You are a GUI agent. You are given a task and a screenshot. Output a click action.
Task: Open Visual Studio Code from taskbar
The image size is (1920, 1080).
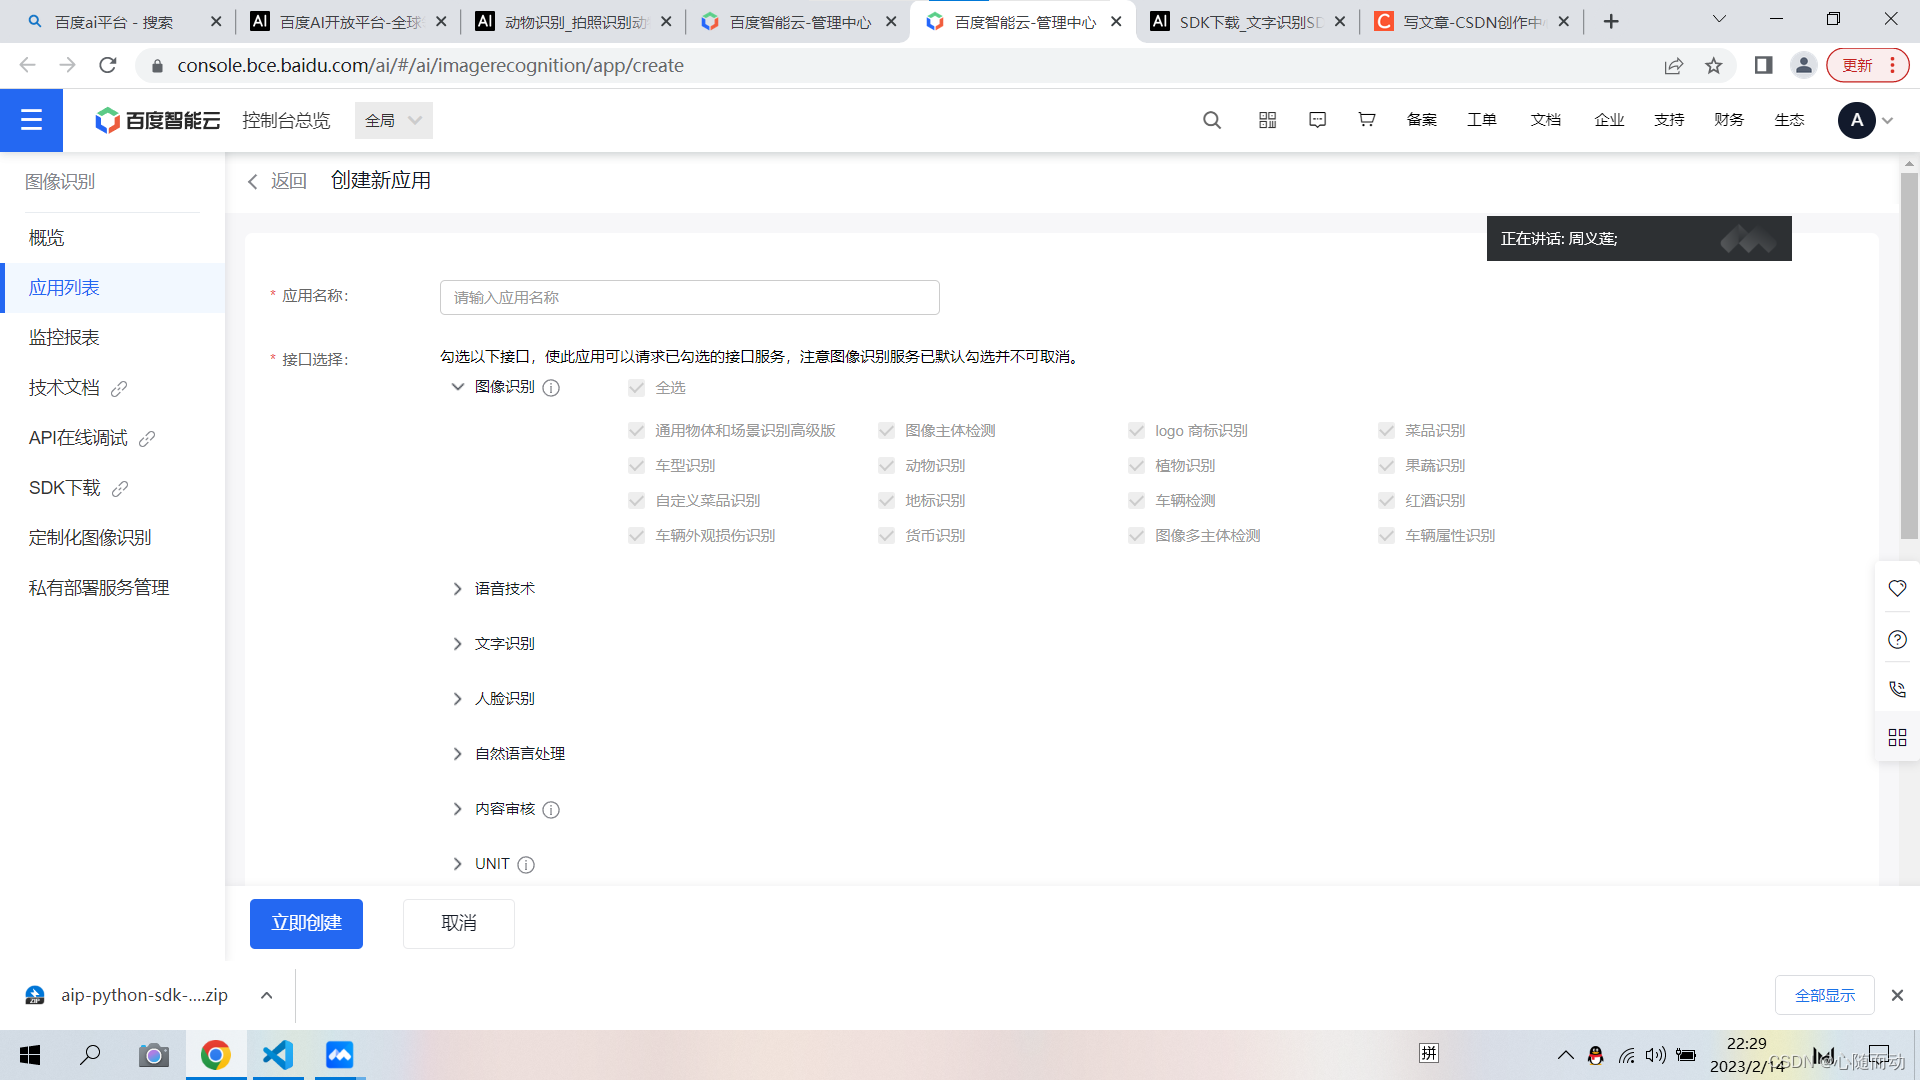(278, 1055)
